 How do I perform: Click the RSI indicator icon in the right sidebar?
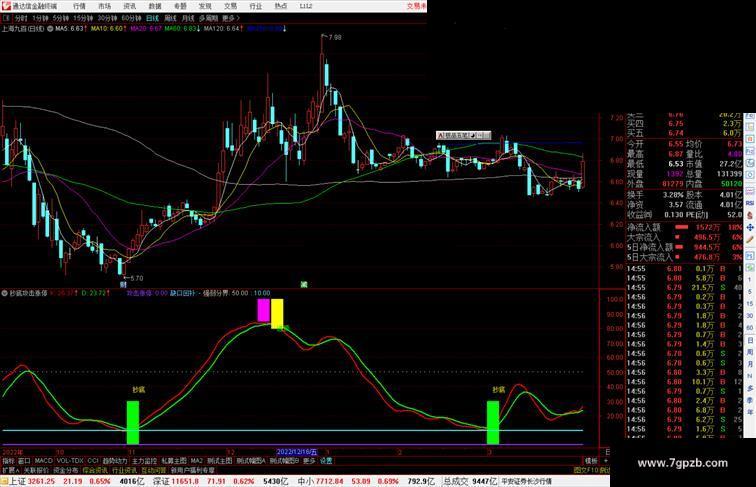click(750, 203)
